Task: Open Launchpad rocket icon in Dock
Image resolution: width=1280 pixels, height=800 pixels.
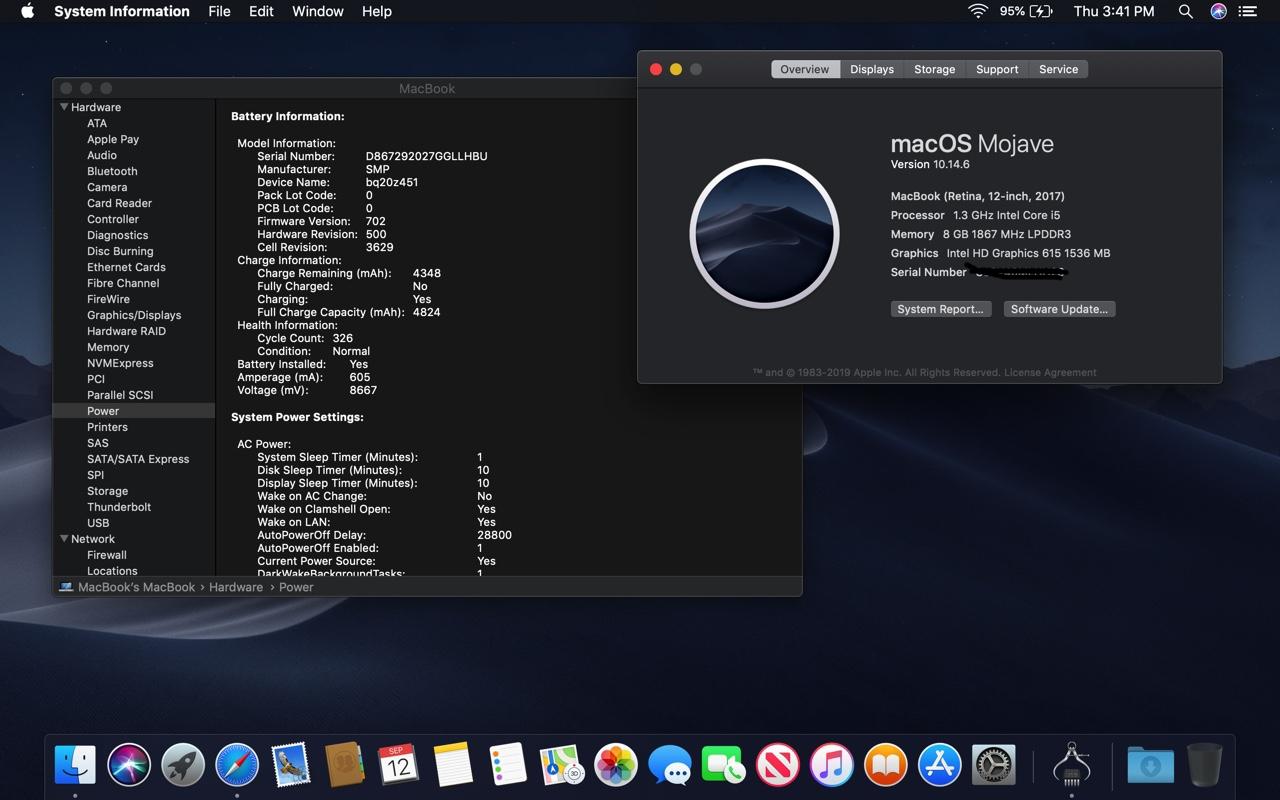Action: pos(183,766)
